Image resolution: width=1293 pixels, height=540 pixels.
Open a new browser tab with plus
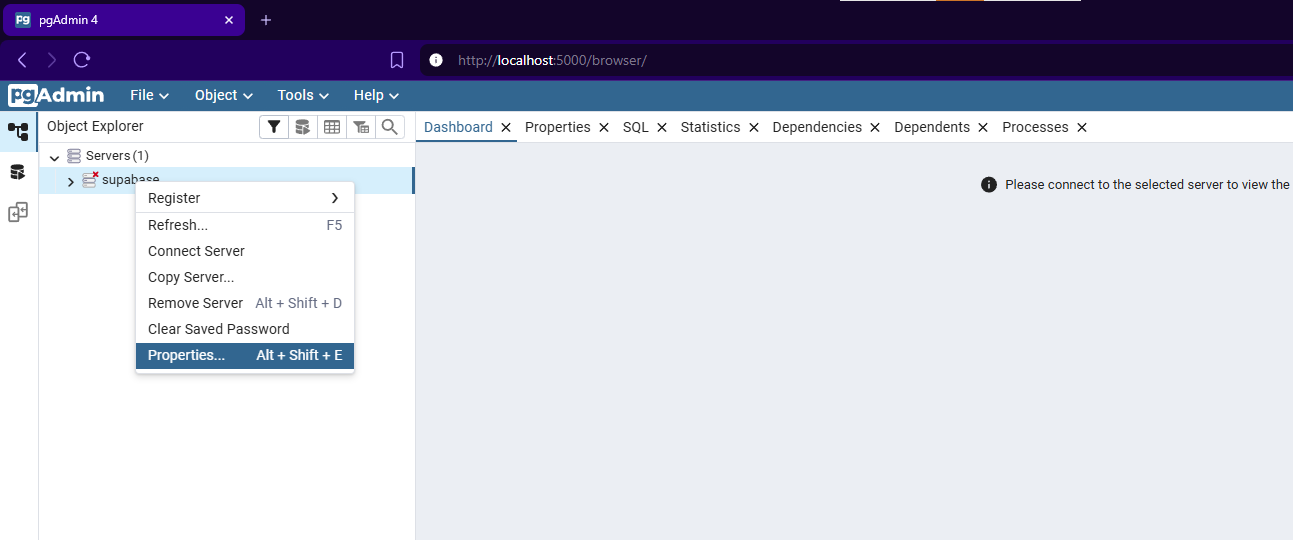[266, 20]
